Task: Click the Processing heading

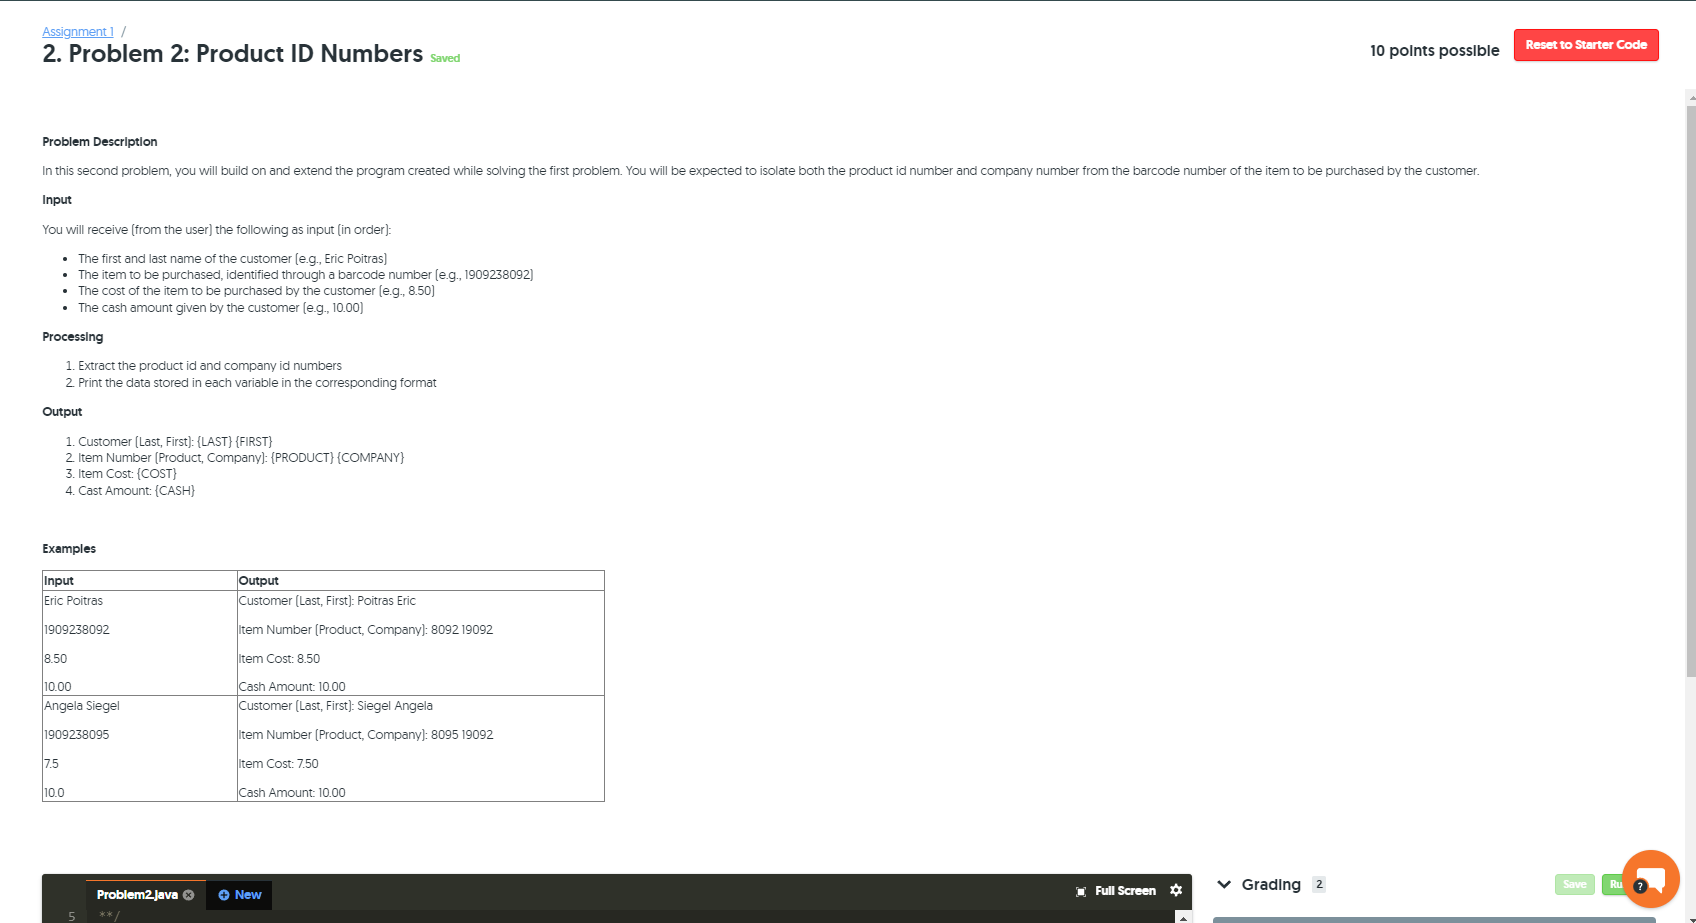Action: pos(73,337)
